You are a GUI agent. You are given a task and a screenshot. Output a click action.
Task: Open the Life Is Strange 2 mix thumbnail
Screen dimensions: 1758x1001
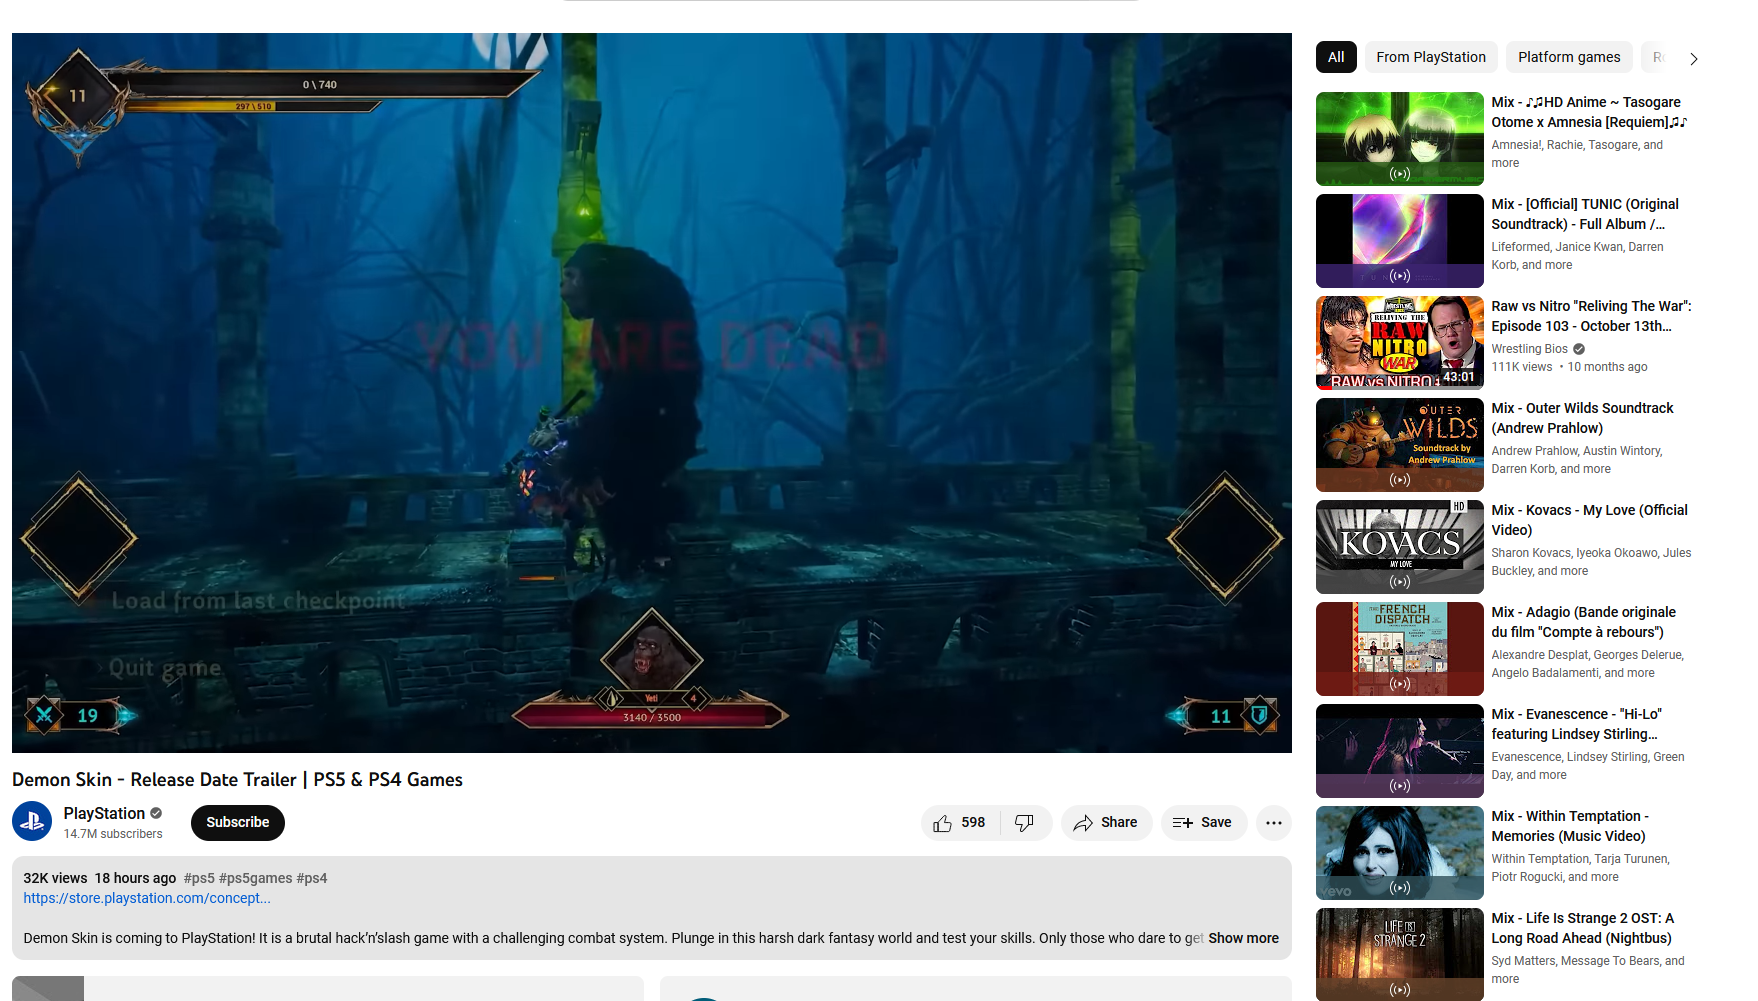point(1400,955)
